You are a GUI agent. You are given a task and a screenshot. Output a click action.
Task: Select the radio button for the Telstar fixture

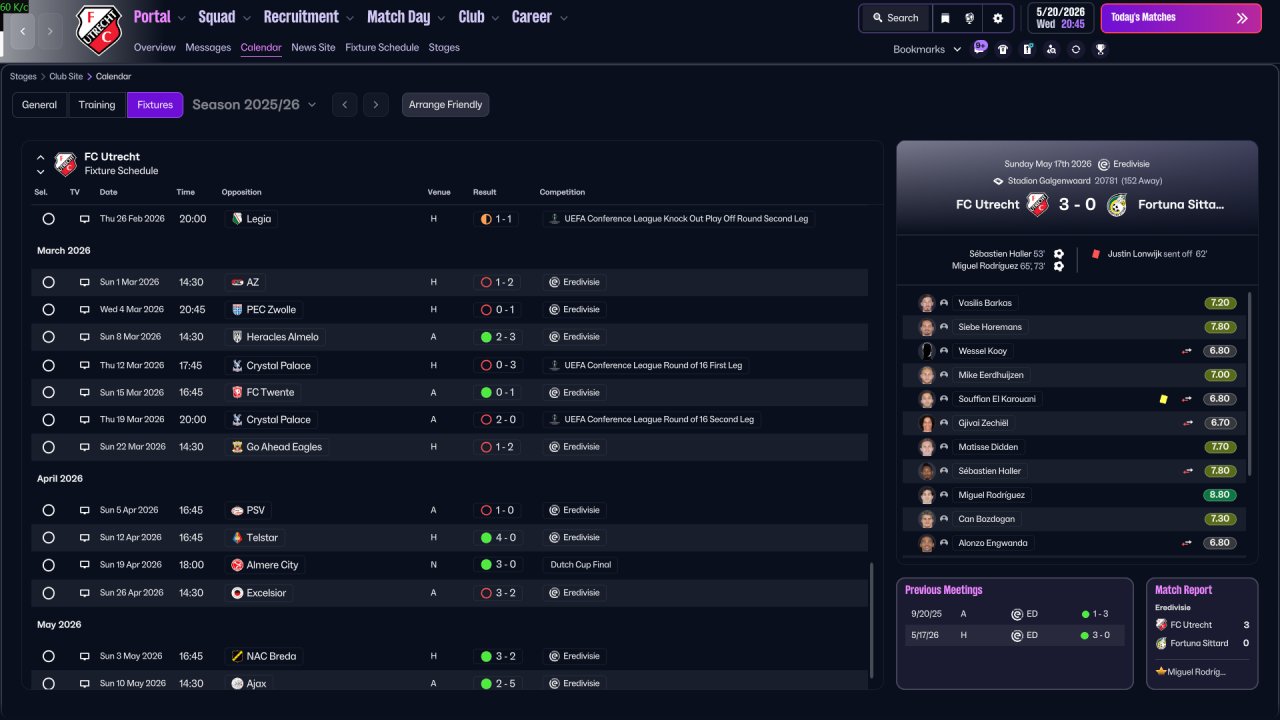point(48,538)
